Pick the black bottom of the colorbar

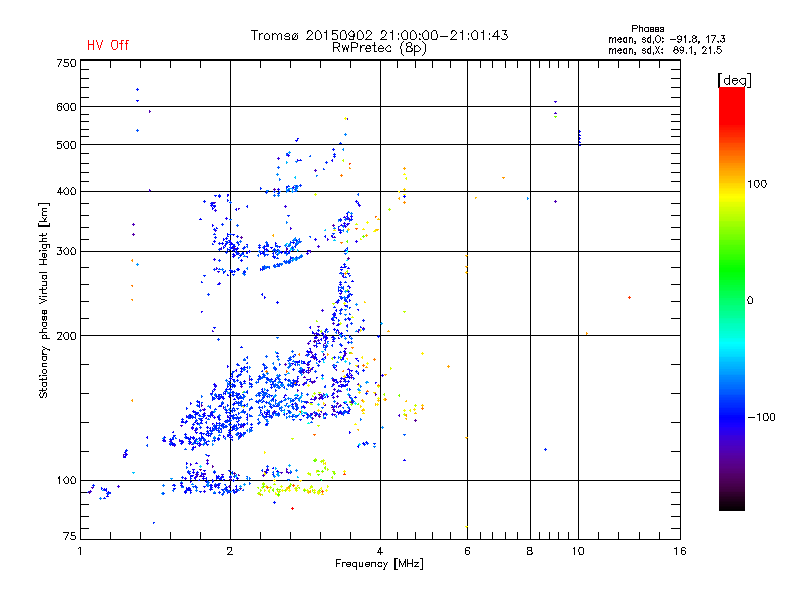tap(732, 503)
